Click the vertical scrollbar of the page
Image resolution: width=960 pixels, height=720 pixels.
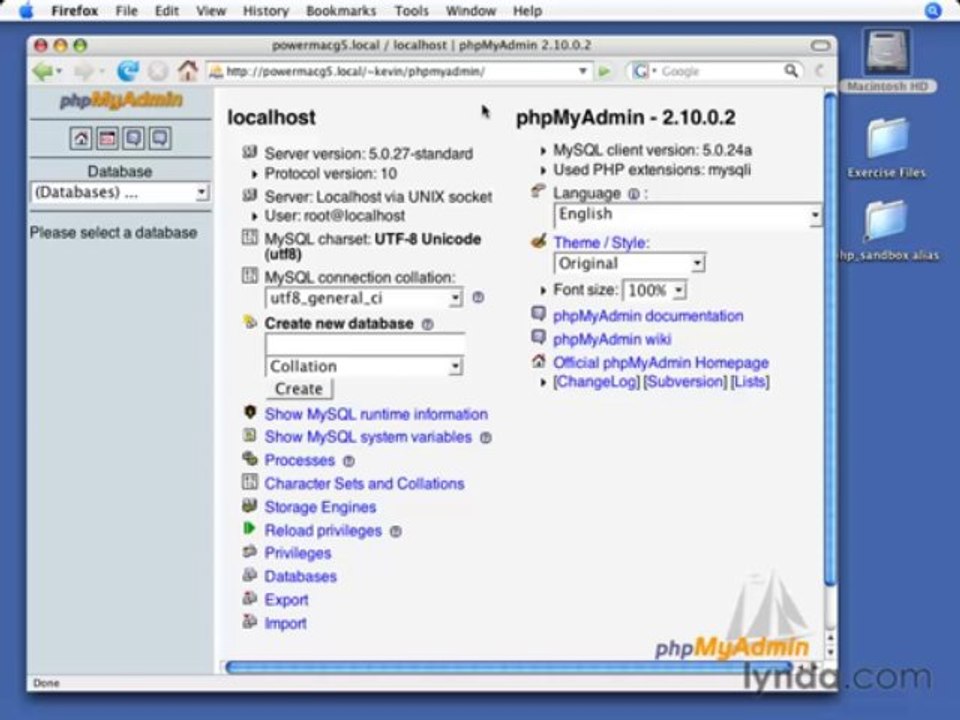point(830,339)
